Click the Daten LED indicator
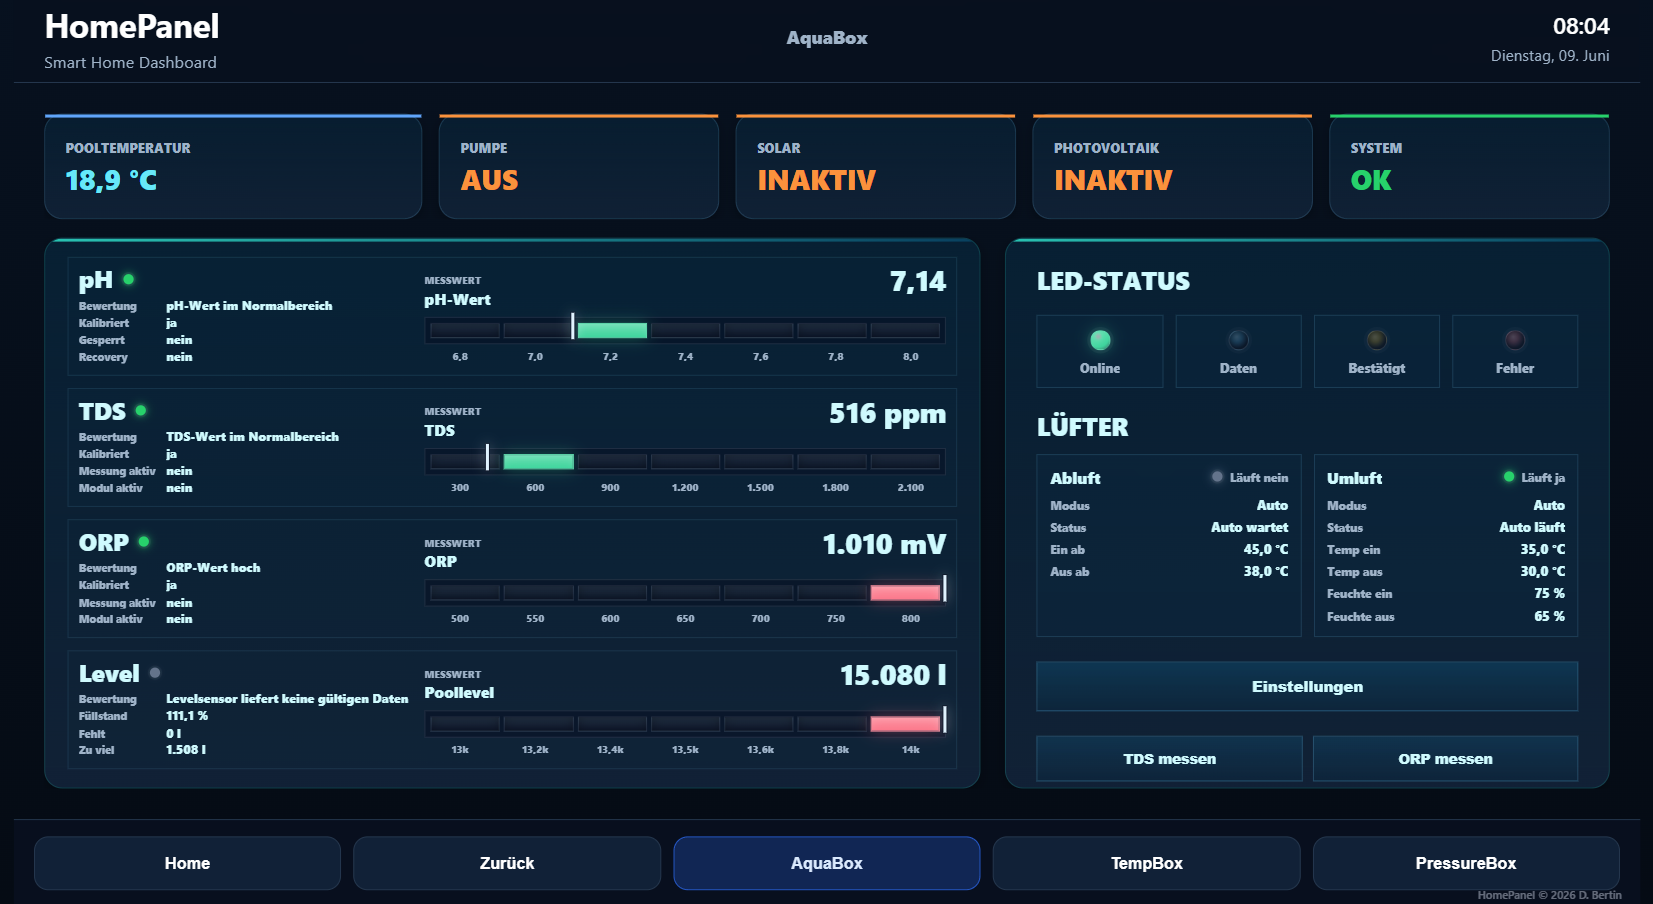 click(1238, 340)
